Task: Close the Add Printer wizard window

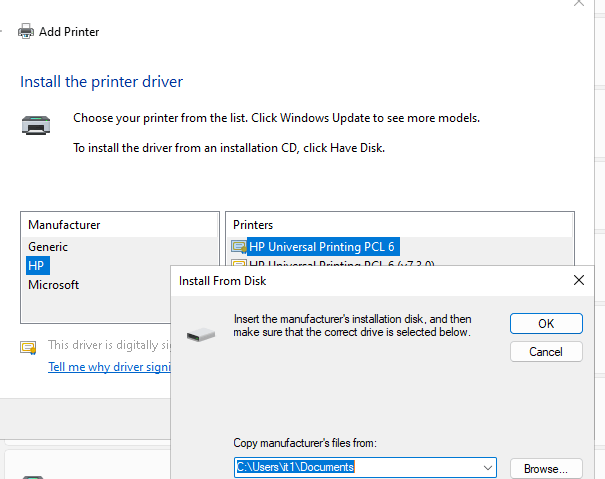Action: (579, 3)
